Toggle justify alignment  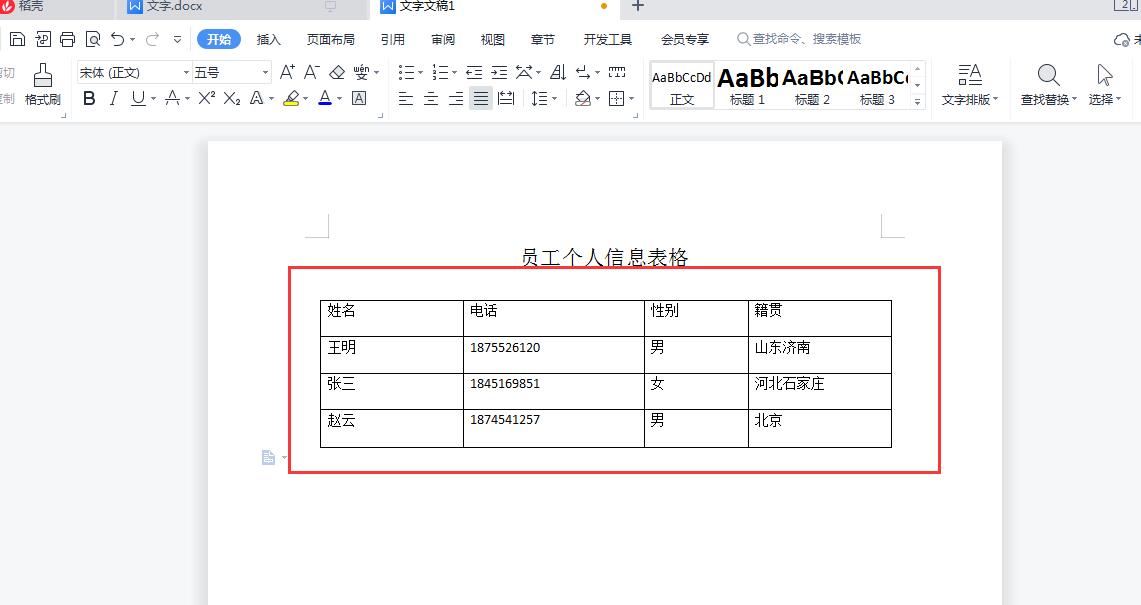click(481, 98)
